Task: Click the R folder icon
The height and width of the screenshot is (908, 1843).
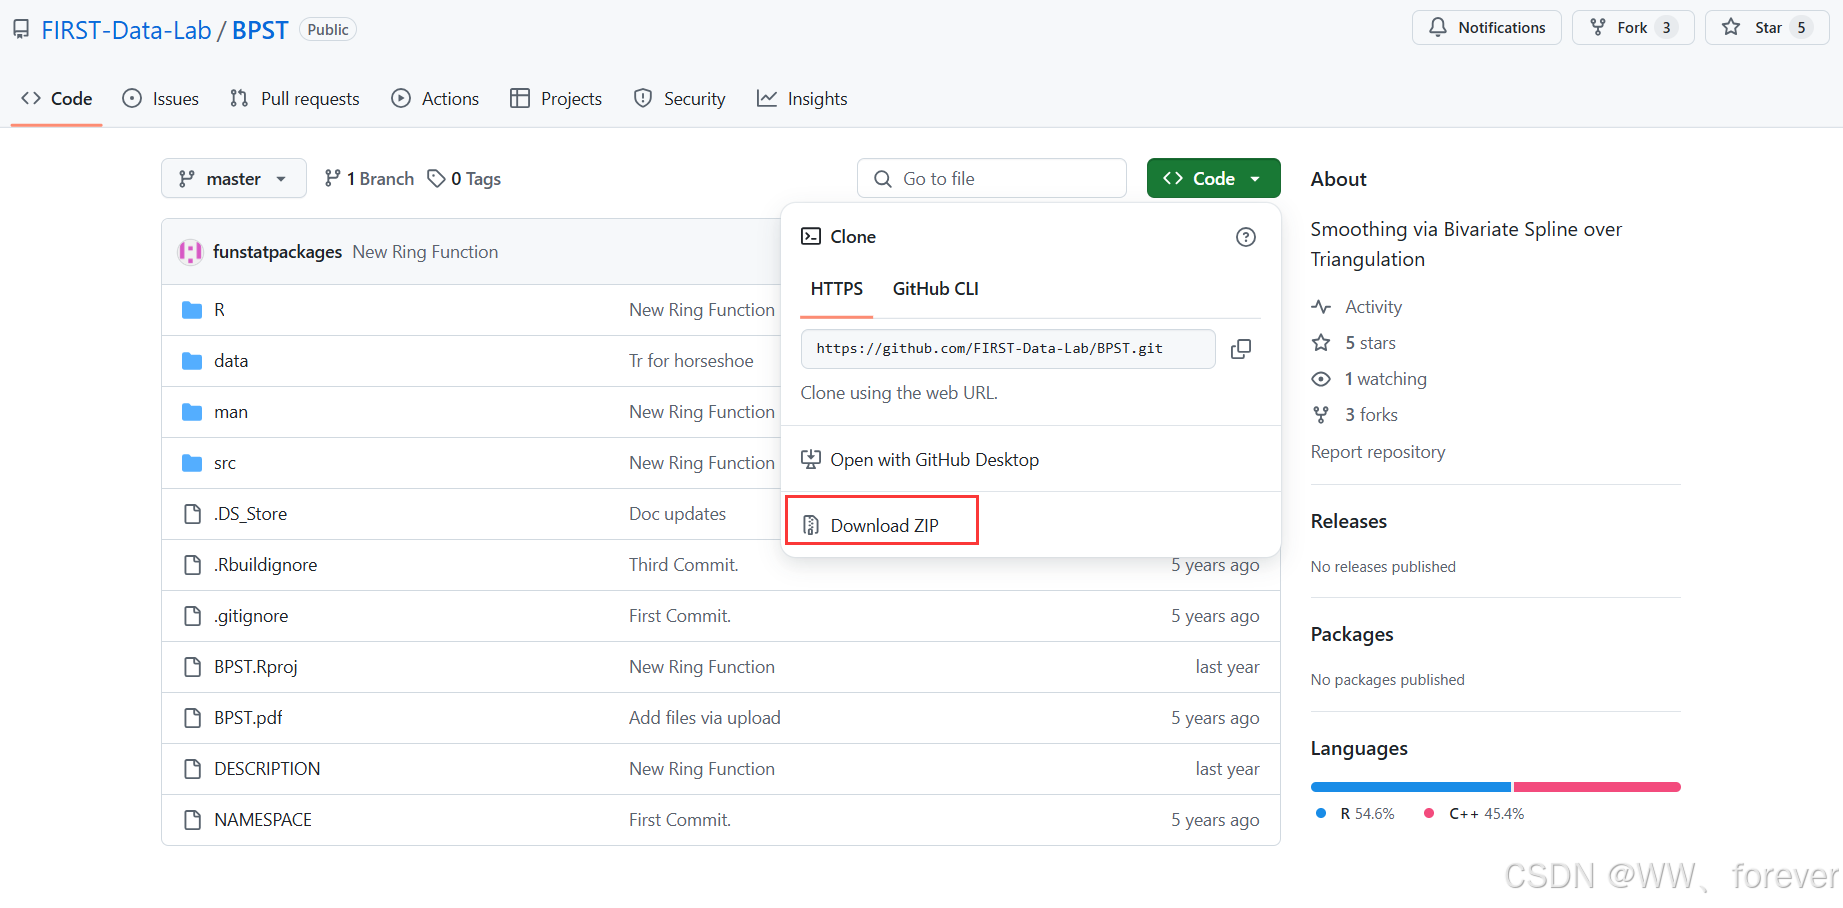Action: click(x=192, y=310)
